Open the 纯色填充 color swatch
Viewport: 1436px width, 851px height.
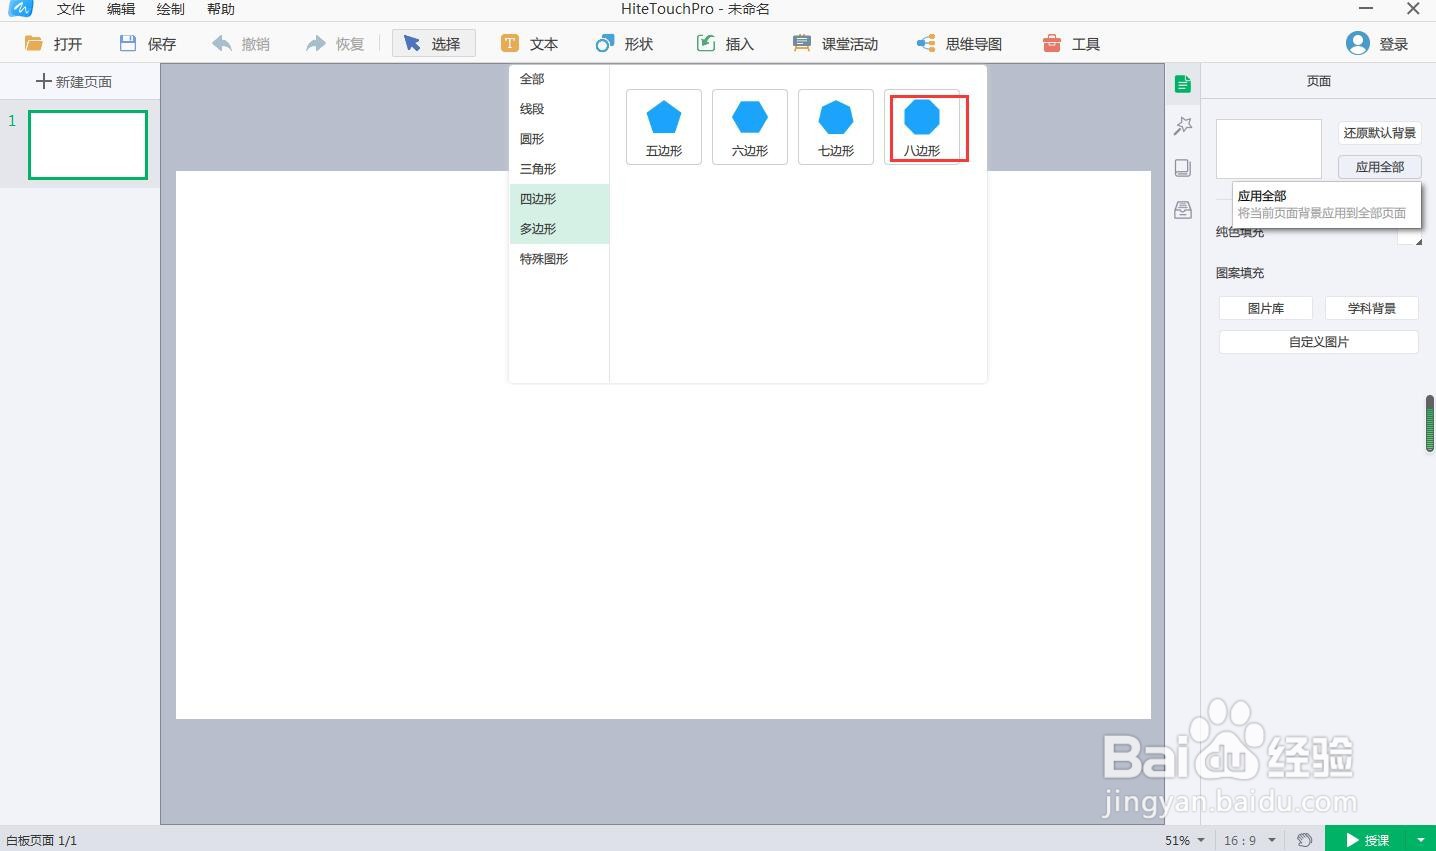click(x=1410, y=237)
